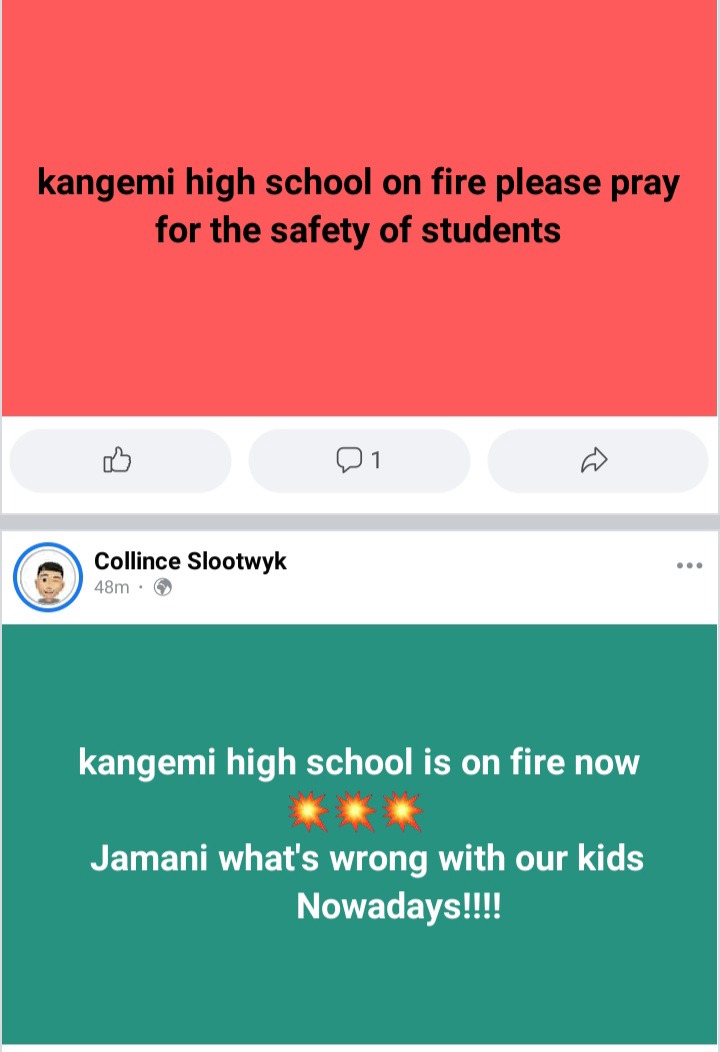Tap the line "for the safety of students"
Screen dimensions: 720x1052
point(358,230)
